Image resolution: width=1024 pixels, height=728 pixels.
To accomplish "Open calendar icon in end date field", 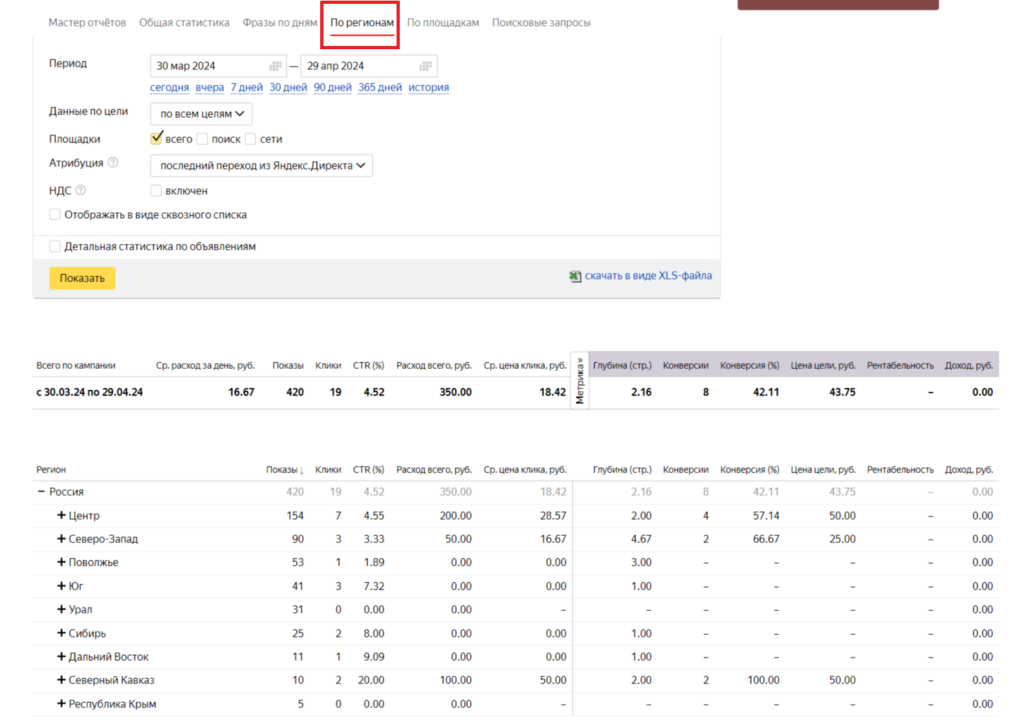I will click(426, 66).
